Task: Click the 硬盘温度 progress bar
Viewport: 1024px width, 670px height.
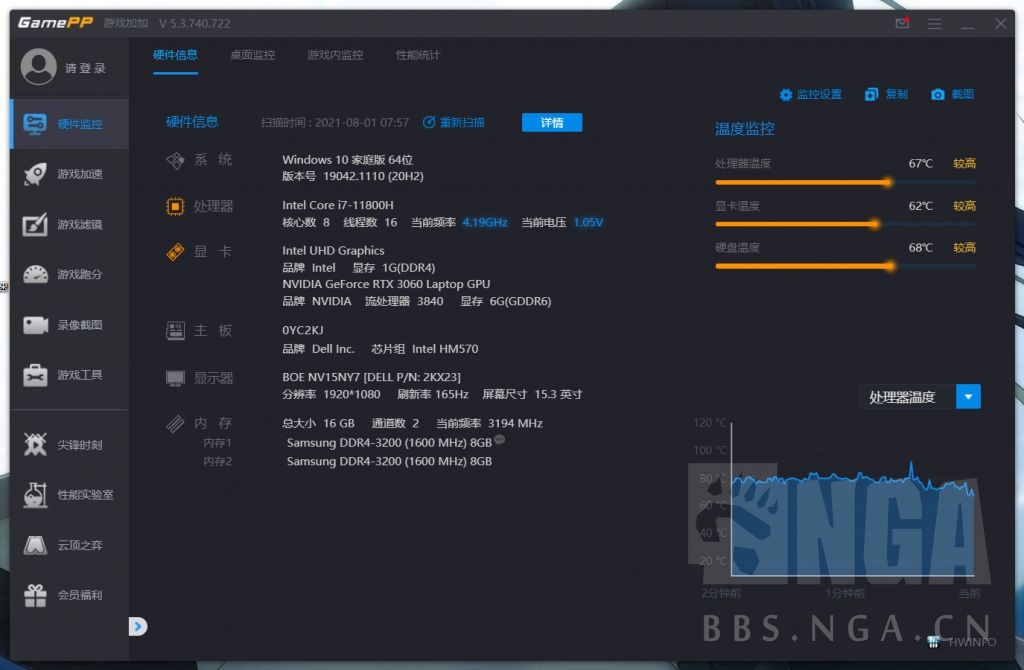Action: coord(846,266)
